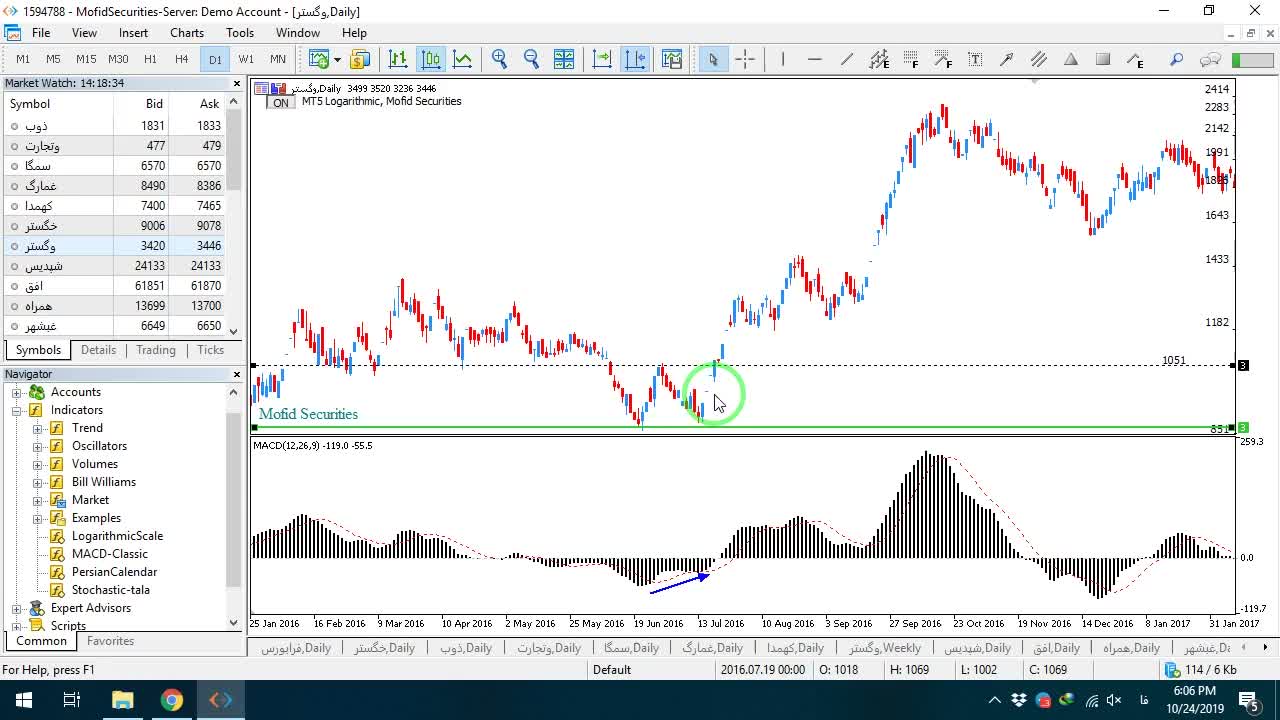Select the vertical line tool
This screenshot has height=720, width=1280.
click(x=783, y=59)
